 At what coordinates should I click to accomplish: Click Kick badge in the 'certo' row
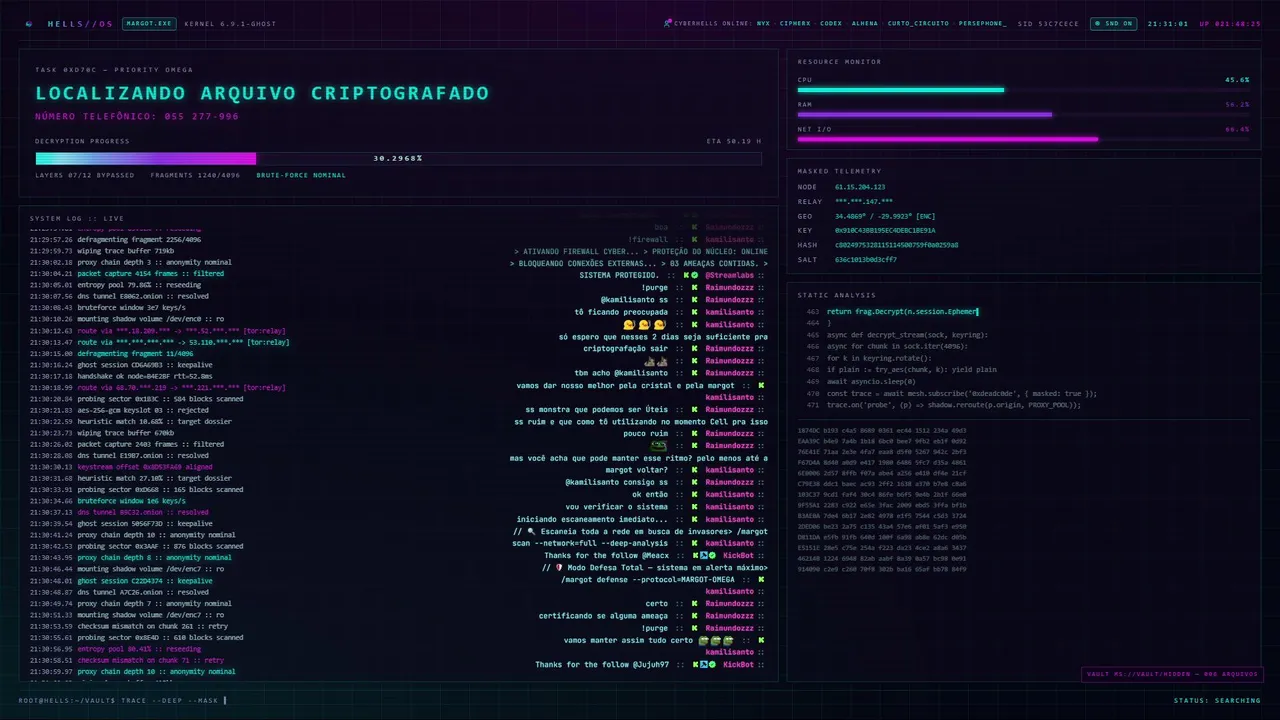[694, 604]
